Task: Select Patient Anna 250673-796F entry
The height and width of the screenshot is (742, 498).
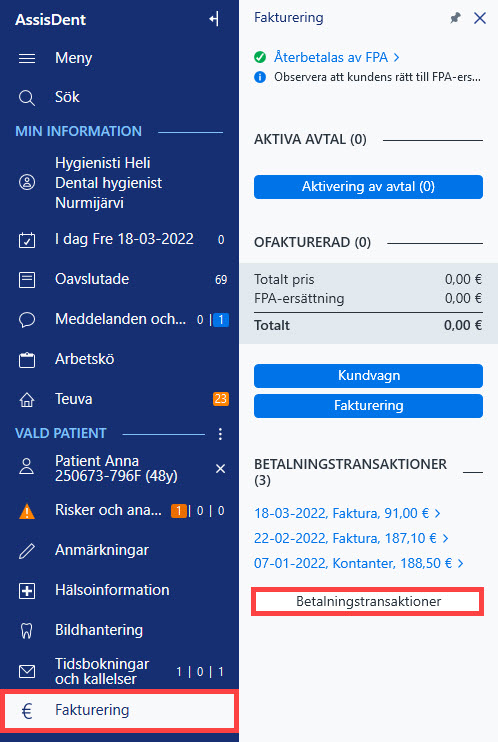Action: tap(116, 468)
